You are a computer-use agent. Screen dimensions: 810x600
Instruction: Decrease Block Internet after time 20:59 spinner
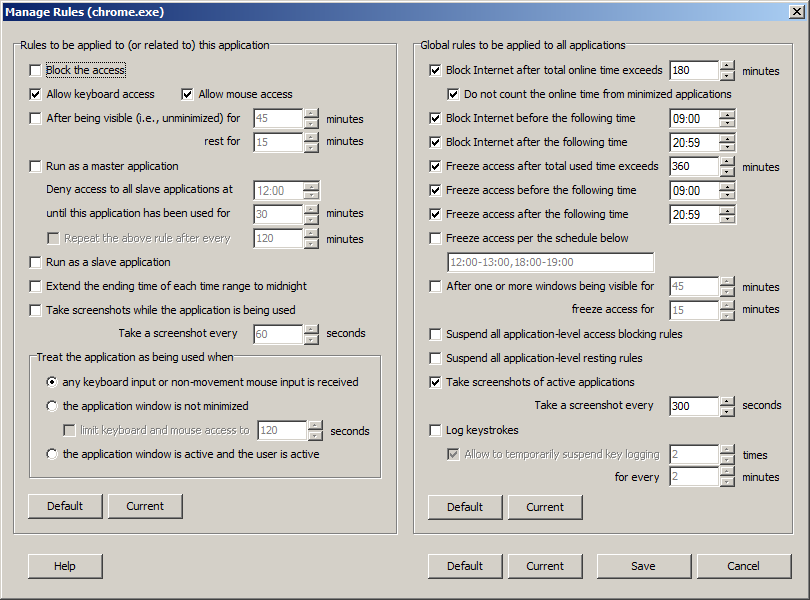point(727,147)
